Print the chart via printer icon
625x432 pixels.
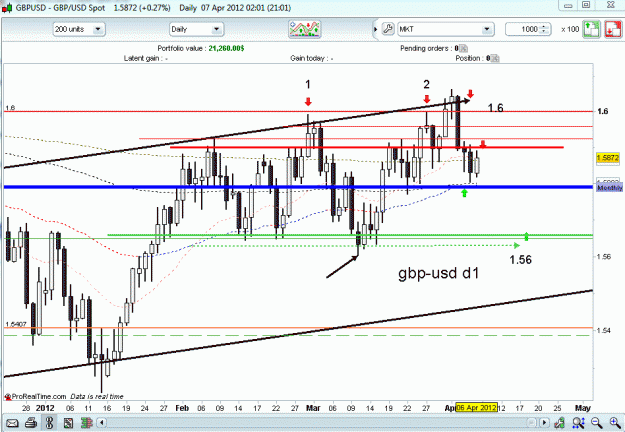[x=31, y=423]
